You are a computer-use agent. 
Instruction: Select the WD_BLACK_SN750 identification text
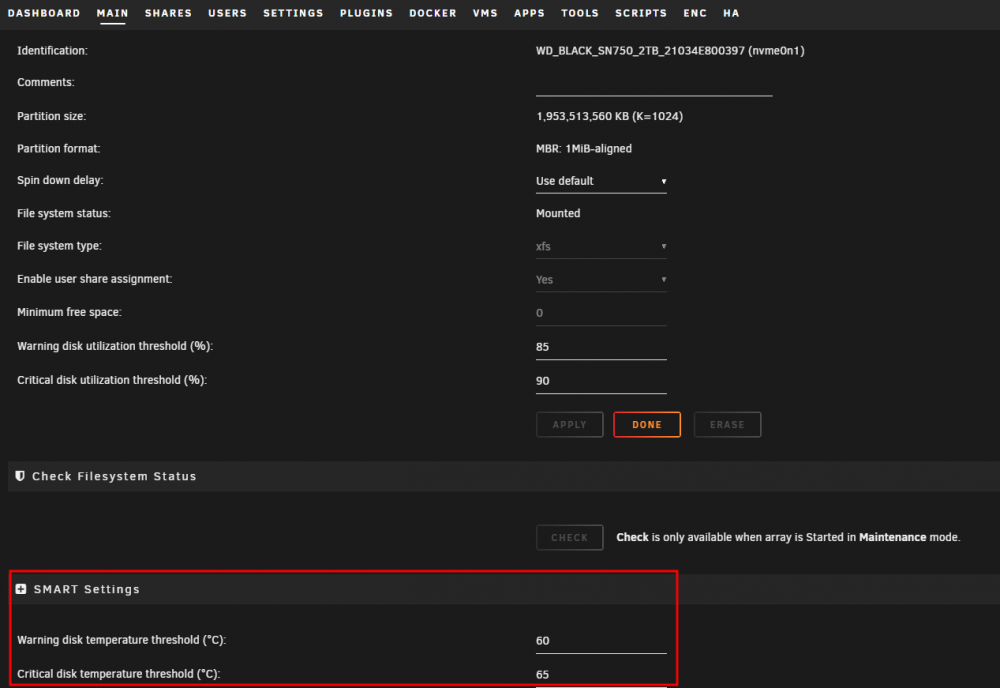pos(670,50)
